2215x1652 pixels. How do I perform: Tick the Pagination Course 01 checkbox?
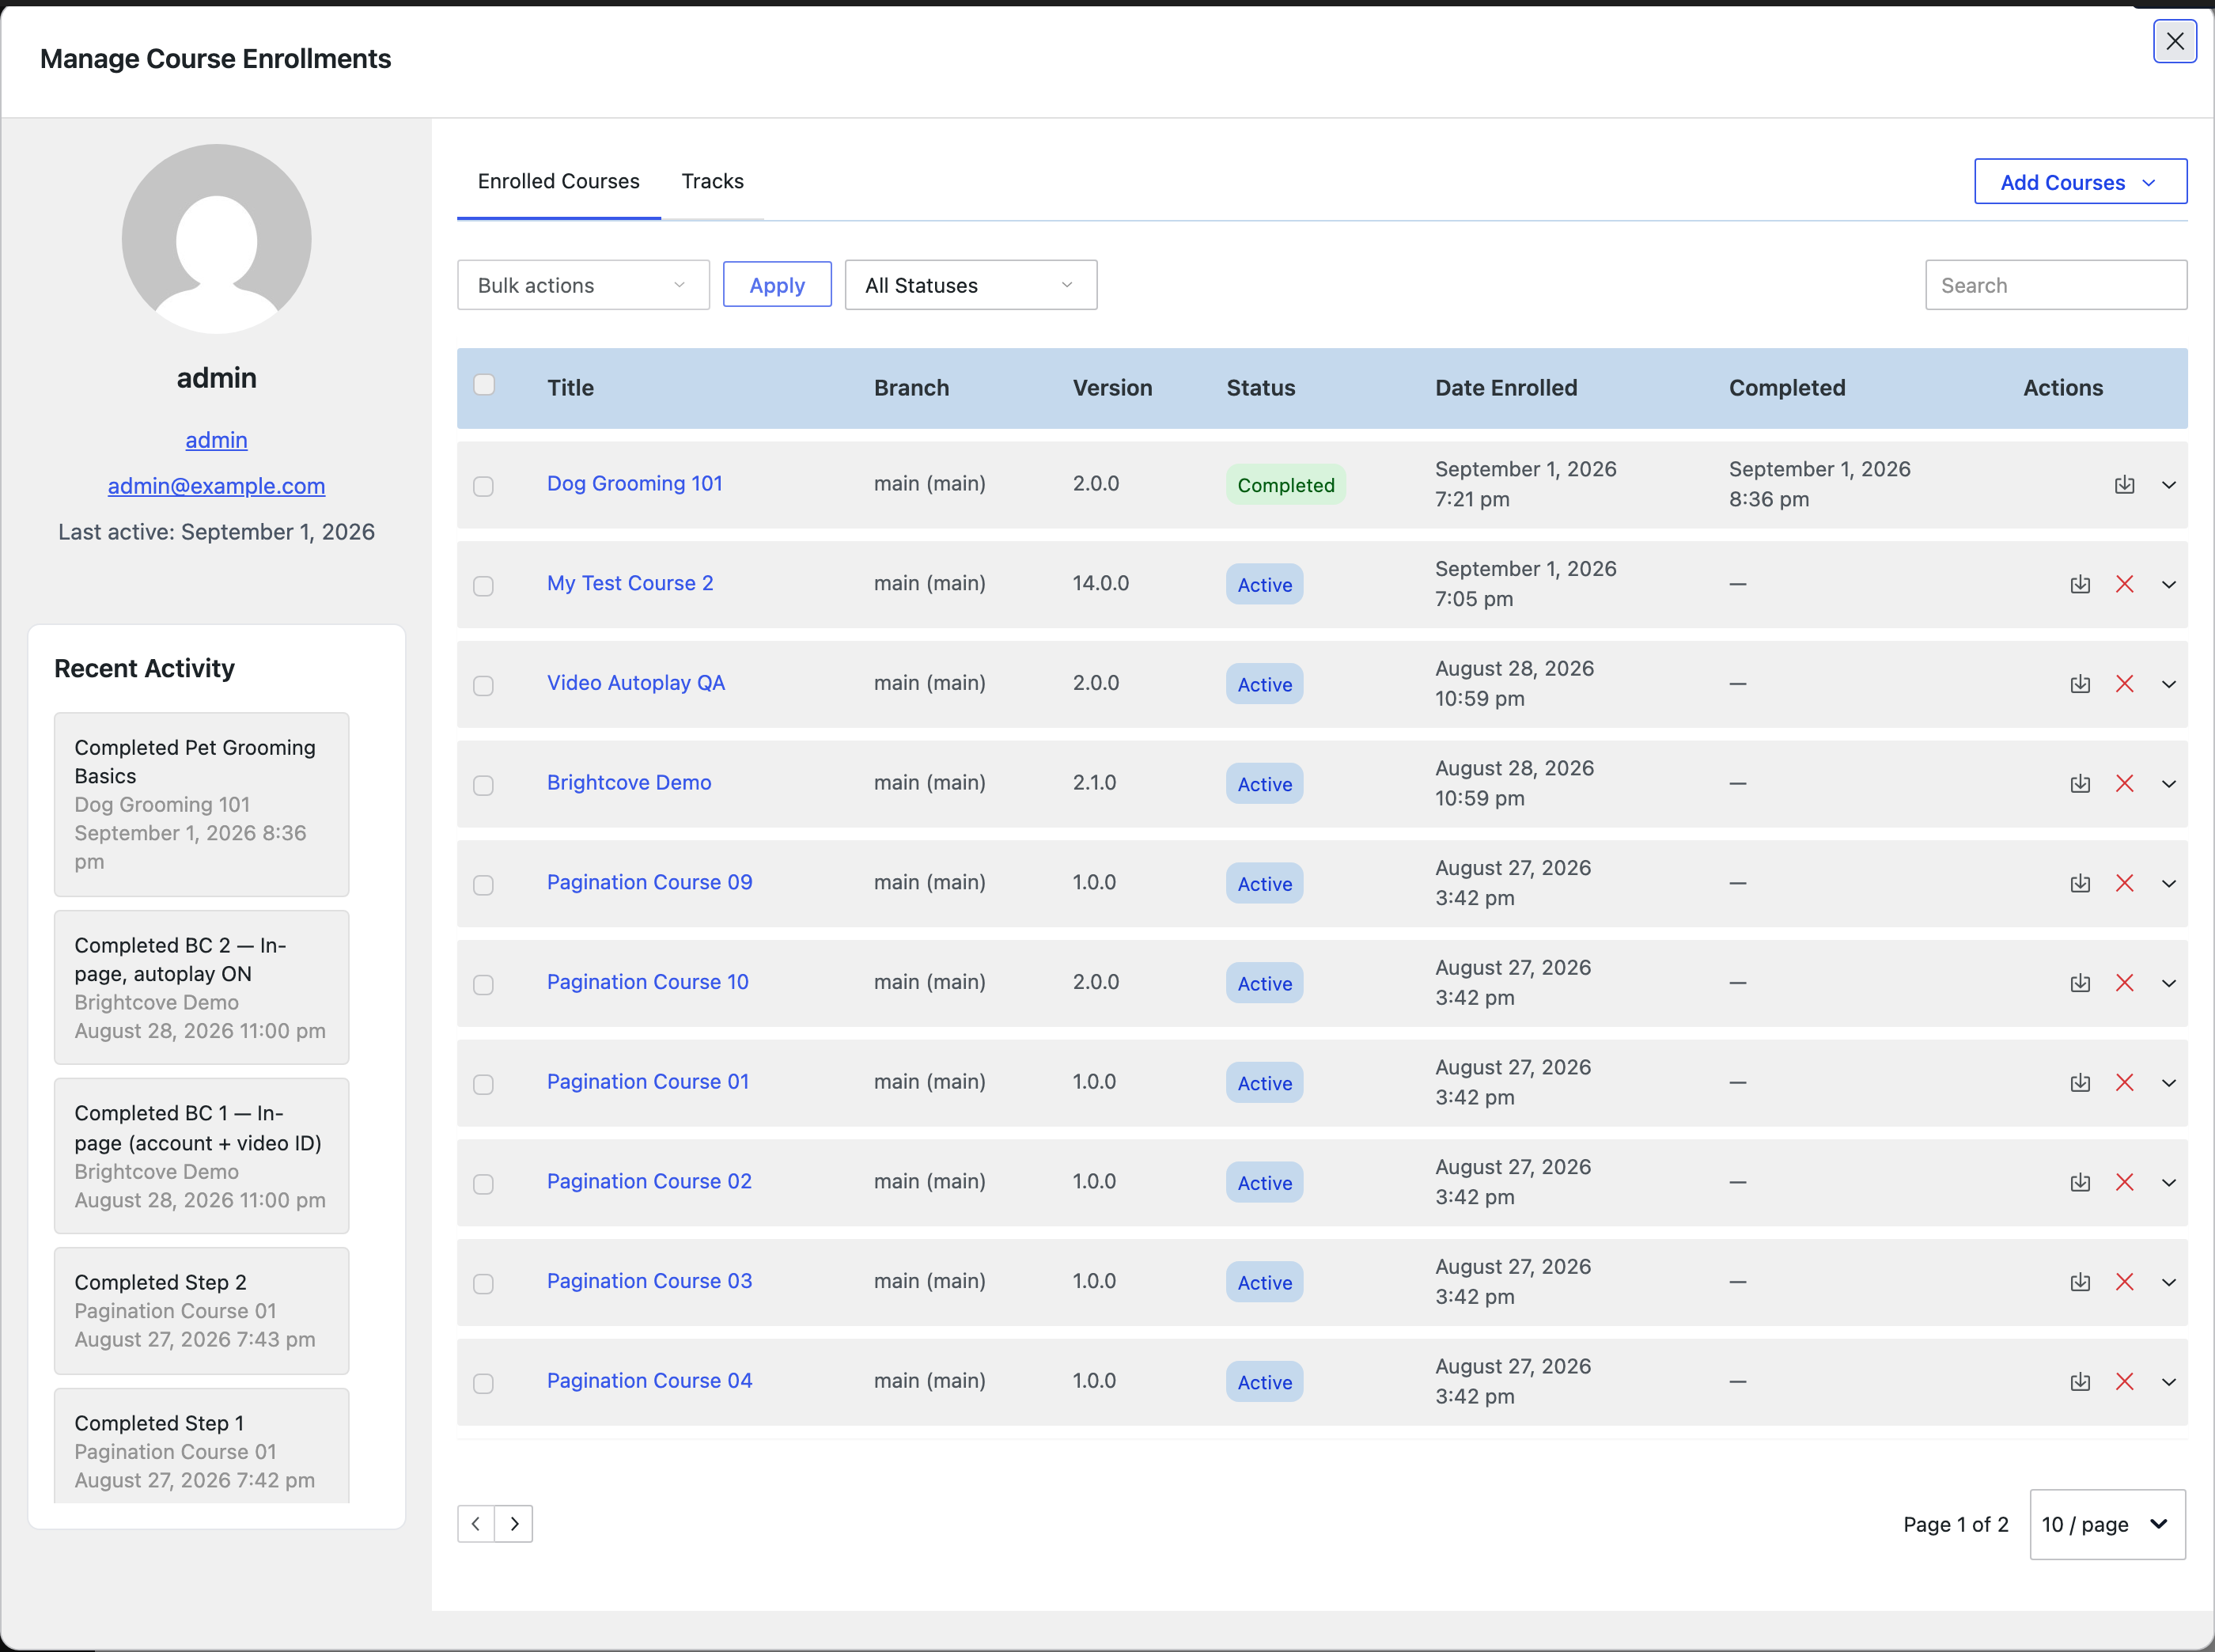click(x=484, y=1084)
